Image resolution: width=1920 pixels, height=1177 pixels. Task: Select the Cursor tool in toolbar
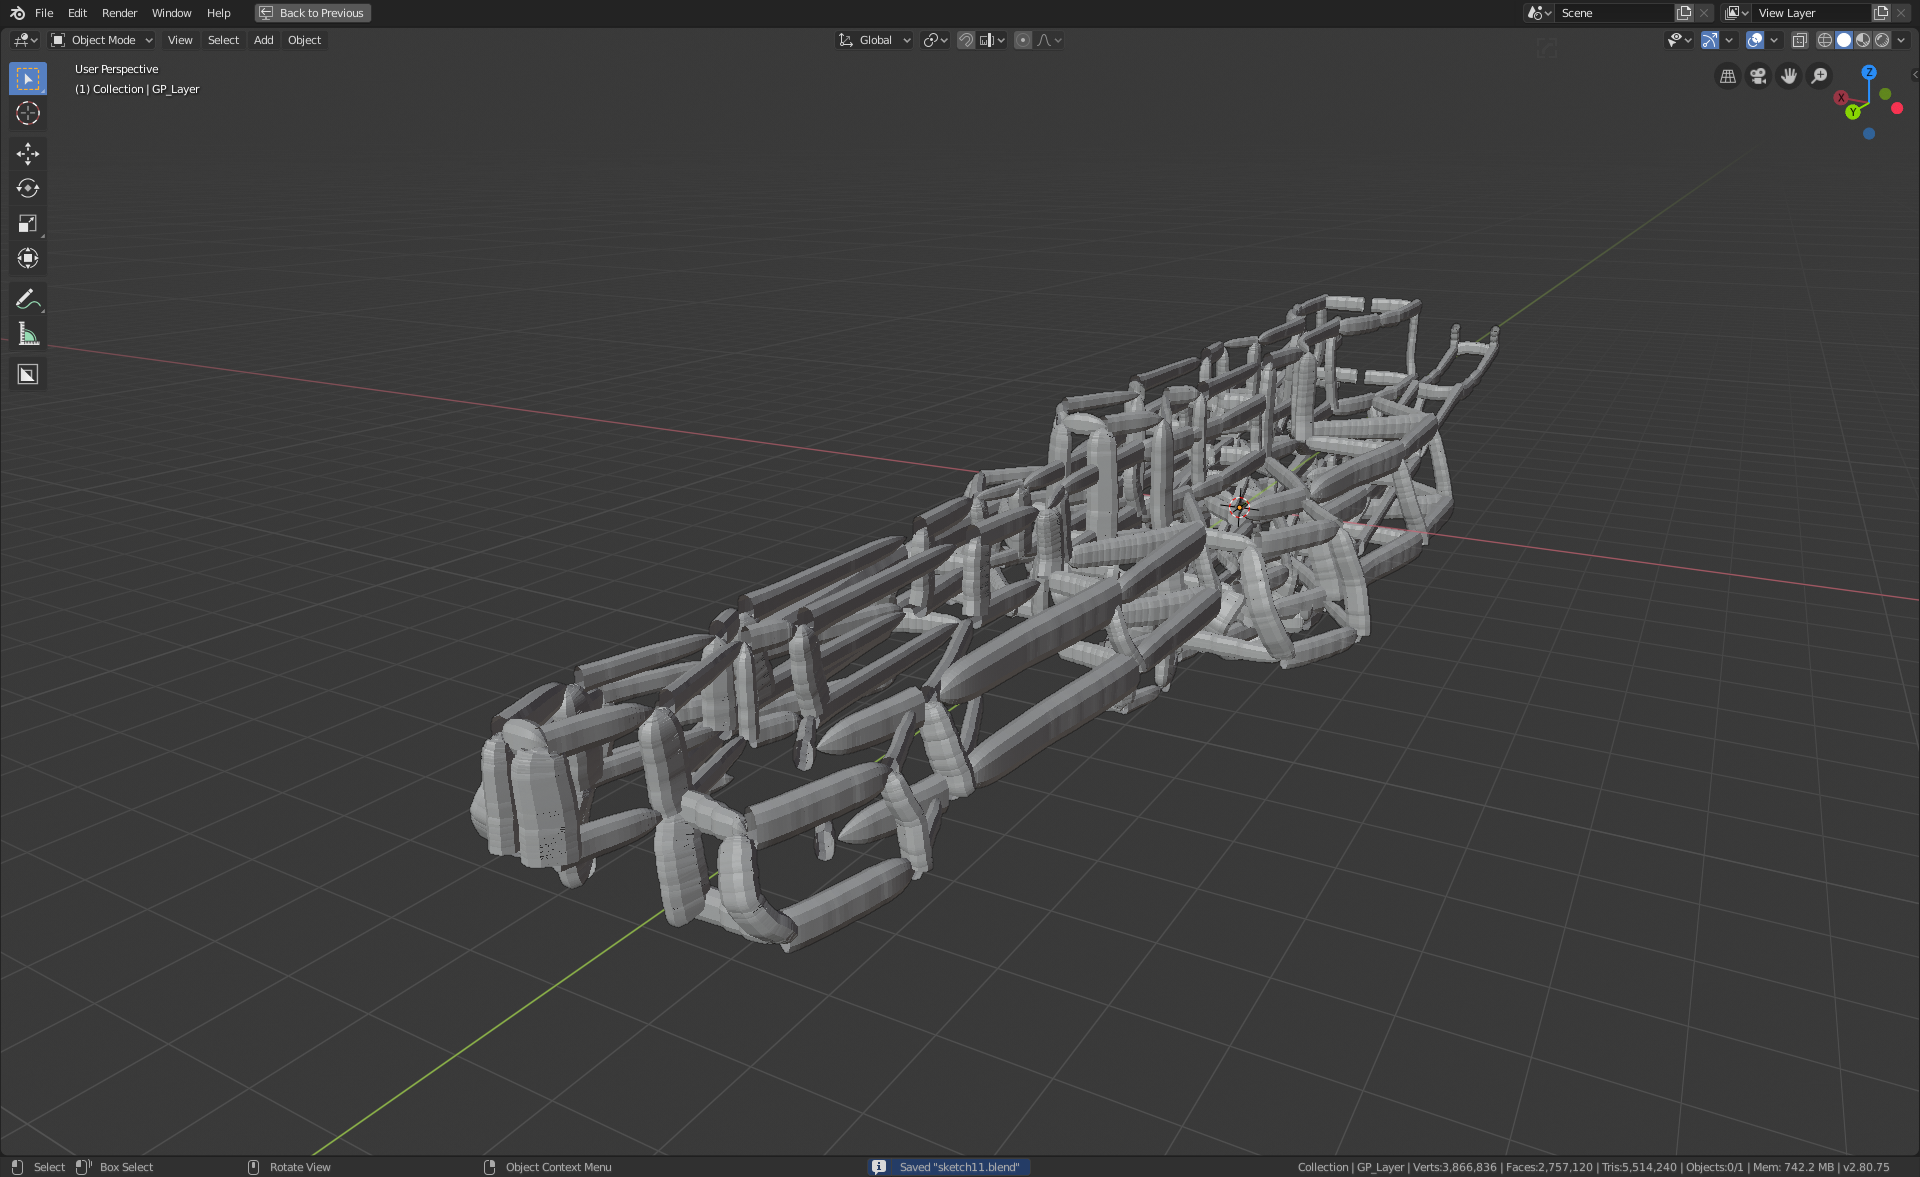click(x=27, y=113)
